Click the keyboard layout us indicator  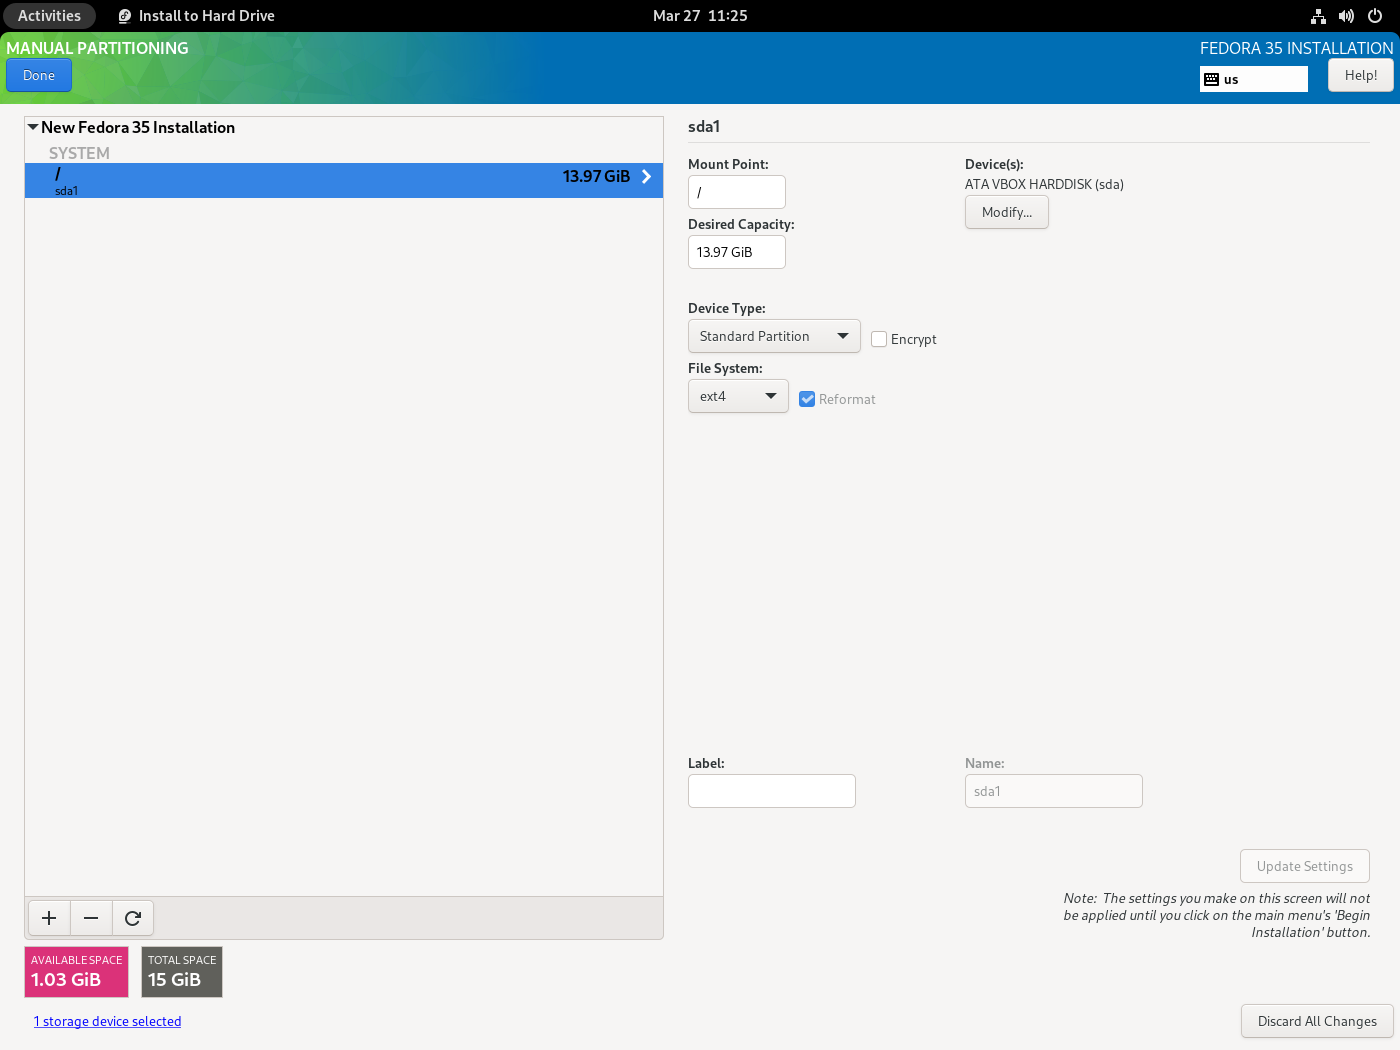tap(1253, 79)
